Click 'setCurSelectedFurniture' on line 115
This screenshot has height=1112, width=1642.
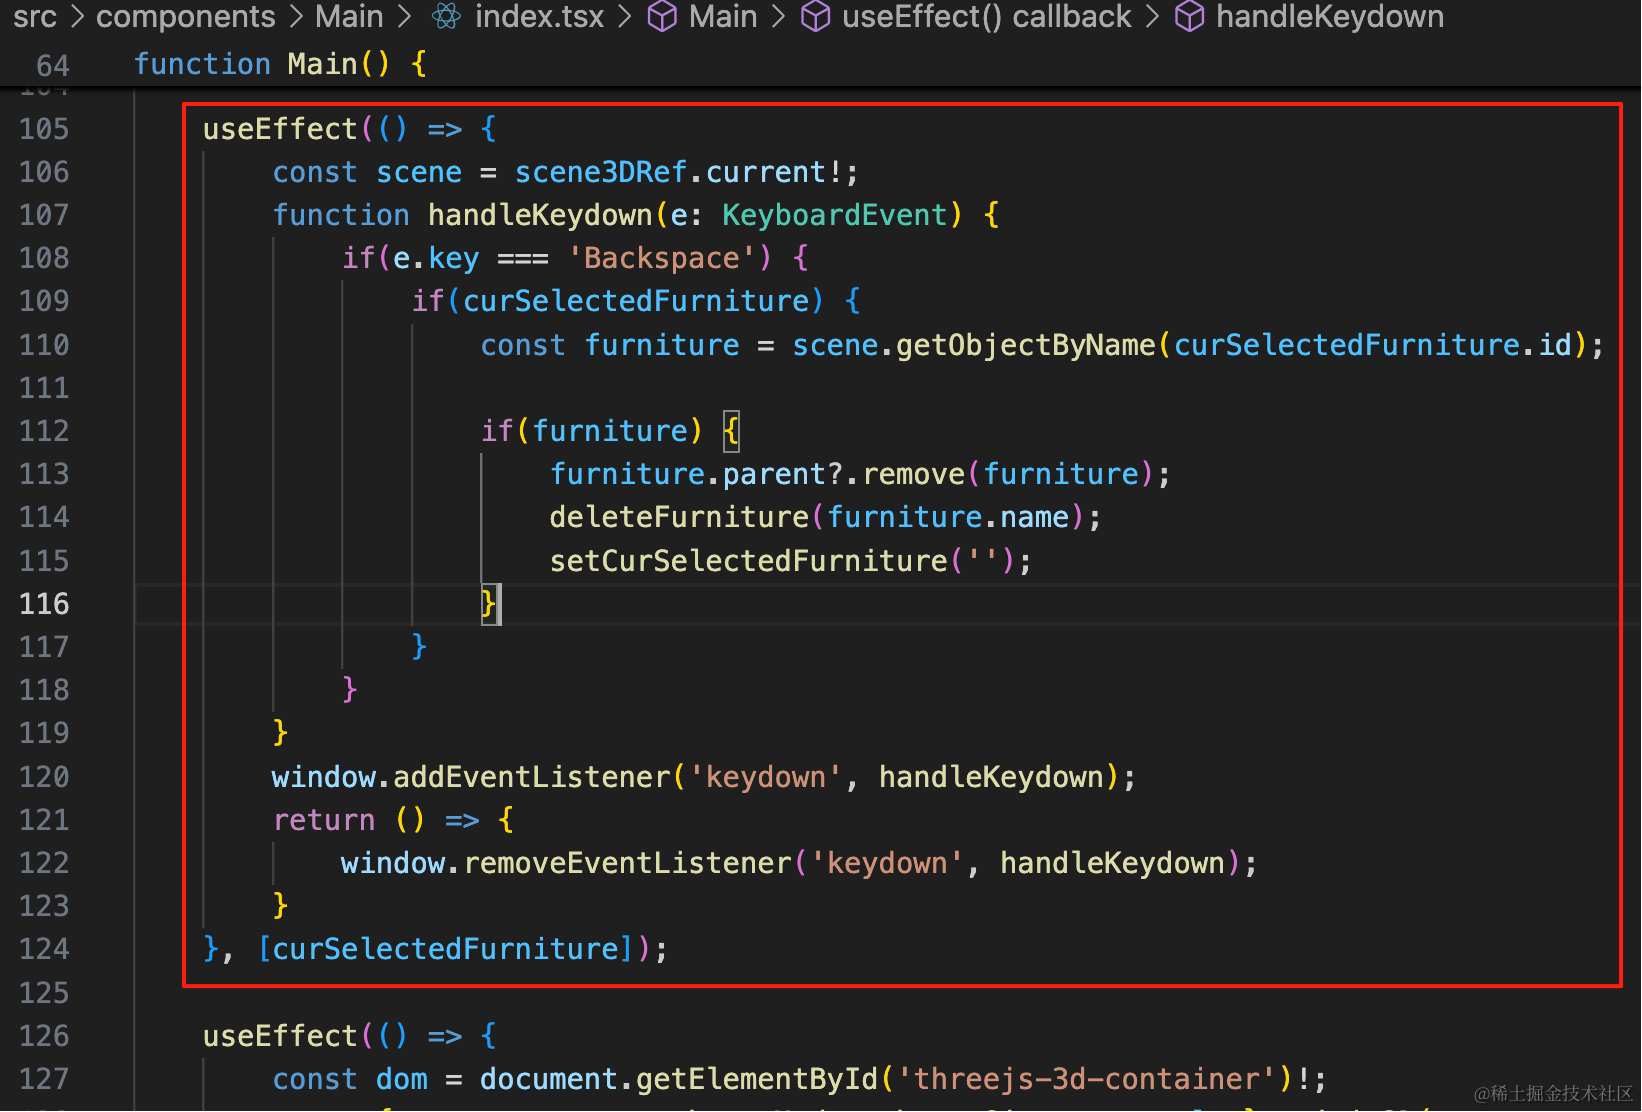[x=749, y=561]
